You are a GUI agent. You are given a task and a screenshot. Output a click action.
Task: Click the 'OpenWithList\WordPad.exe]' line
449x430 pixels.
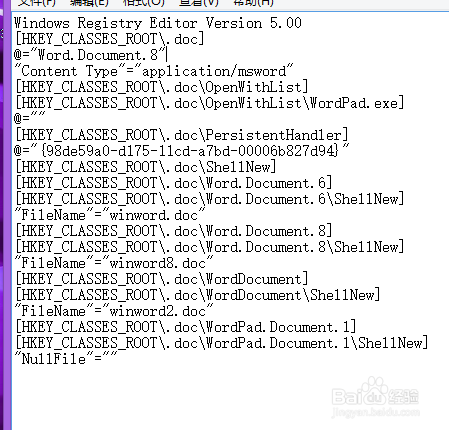(x=210, y=103)
